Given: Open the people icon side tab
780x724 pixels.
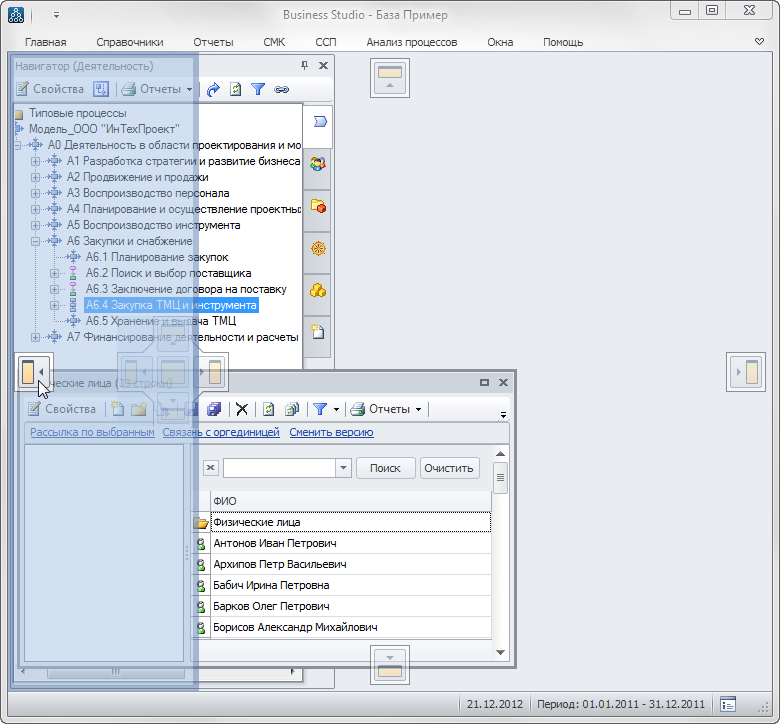Looking at the screenshot, I should coord(318,163).
